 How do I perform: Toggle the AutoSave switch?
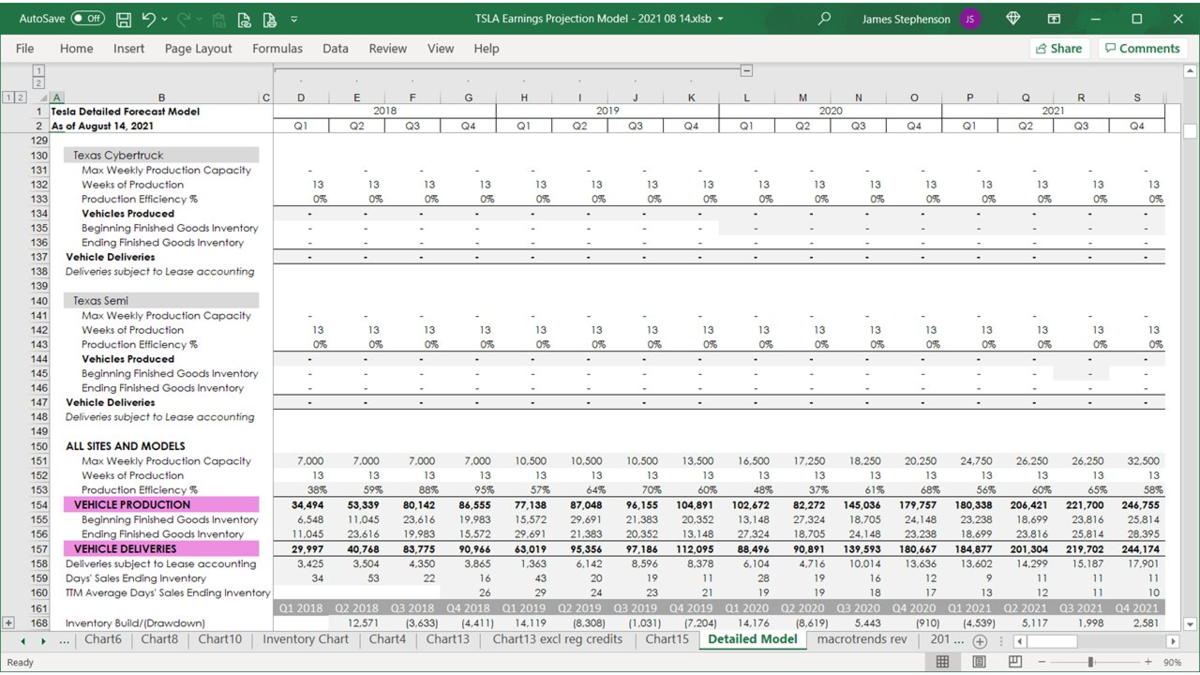point(88,19)
